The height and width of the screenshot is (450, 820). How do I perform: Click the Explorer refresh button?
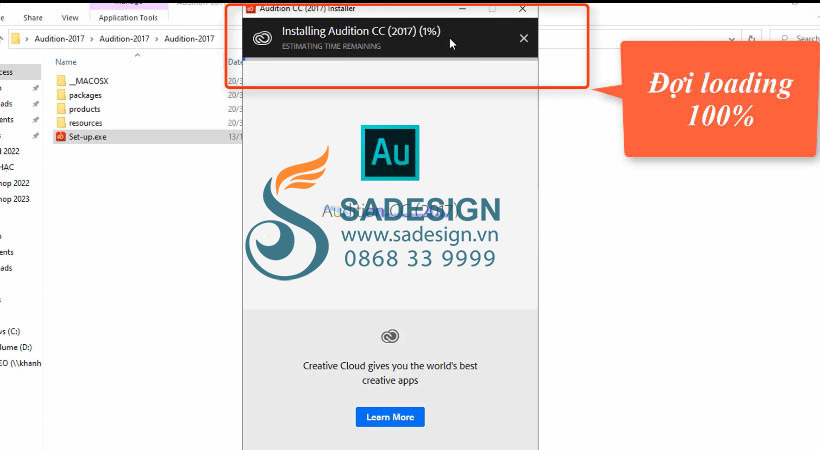[752, 39]
